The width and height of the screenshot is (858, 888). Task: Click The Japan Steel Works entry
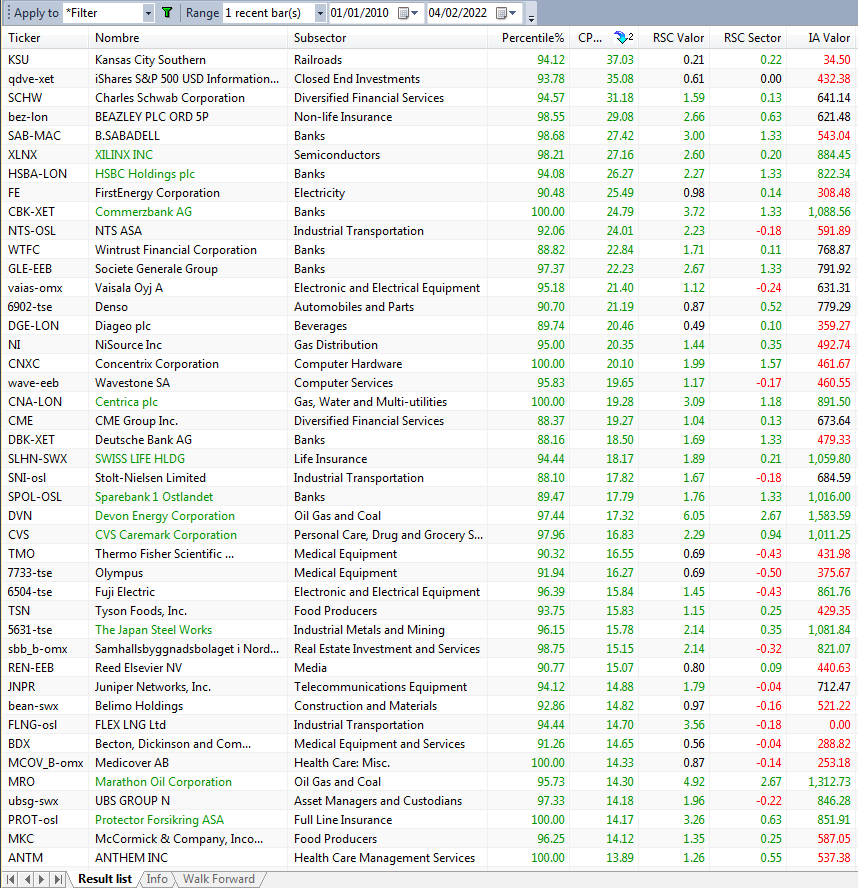tap(153, 630)
